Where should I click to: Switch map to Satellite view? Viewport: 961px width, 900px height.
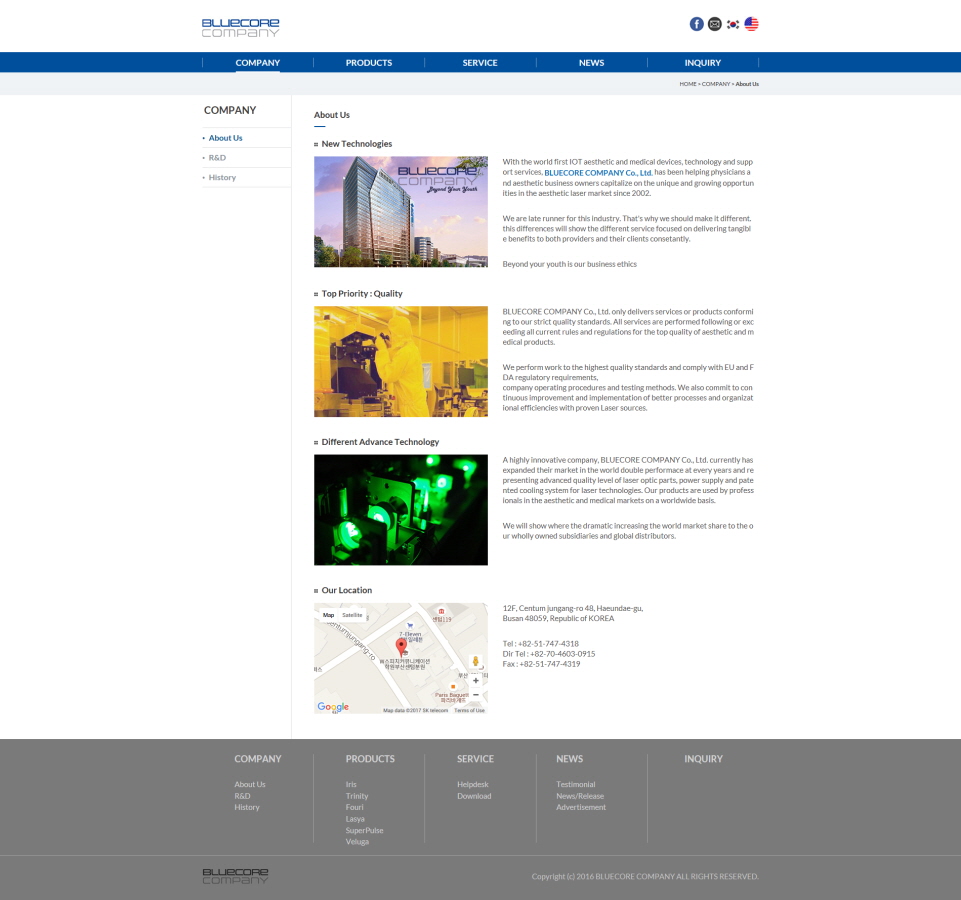pos(352,615)
